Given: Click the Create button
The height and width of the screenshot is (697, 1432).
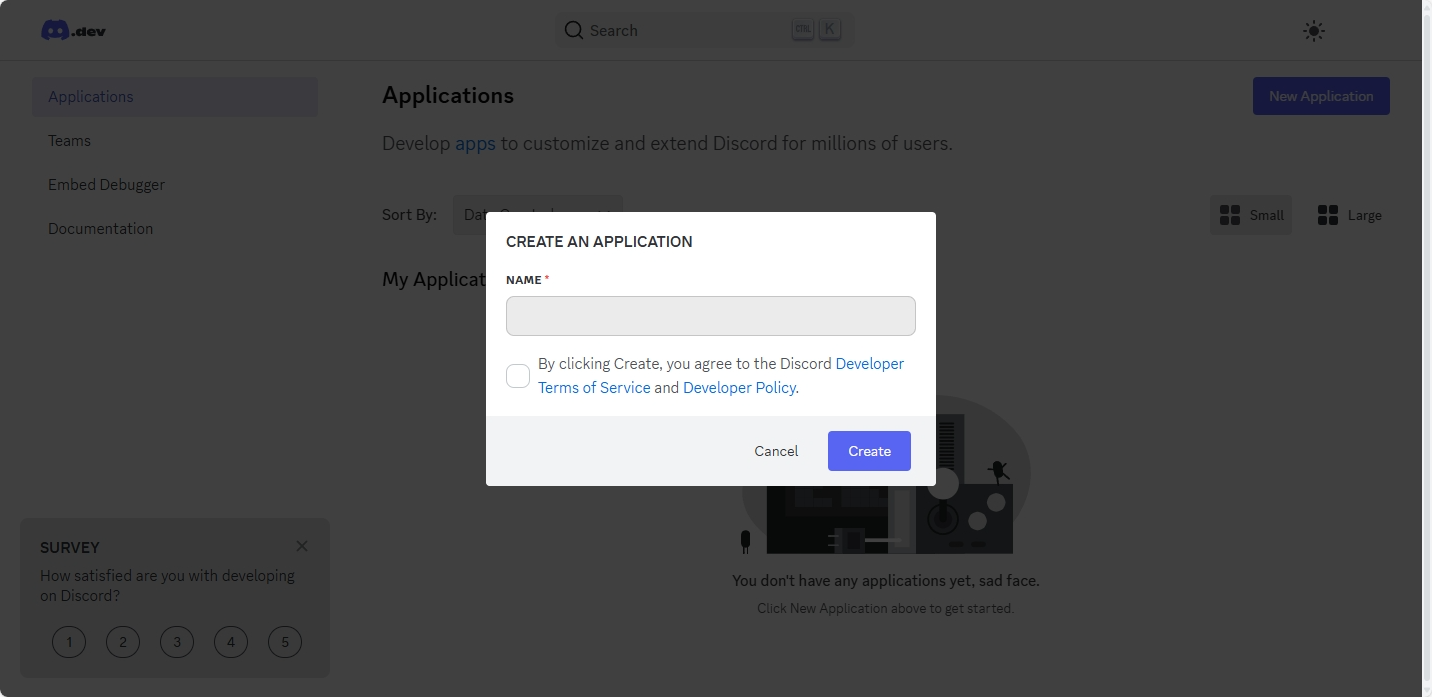Looking at the screenshot, I should [869, 451].
